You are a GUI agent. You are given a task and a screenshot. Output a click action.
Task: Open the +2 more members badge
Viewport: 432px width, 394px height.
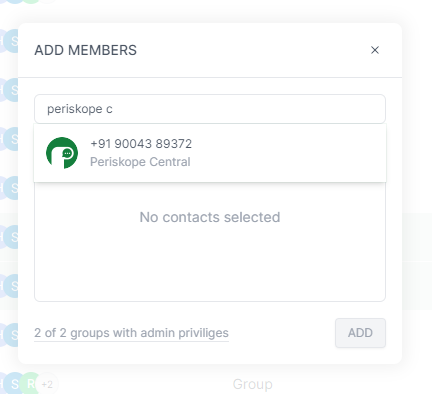47,384
